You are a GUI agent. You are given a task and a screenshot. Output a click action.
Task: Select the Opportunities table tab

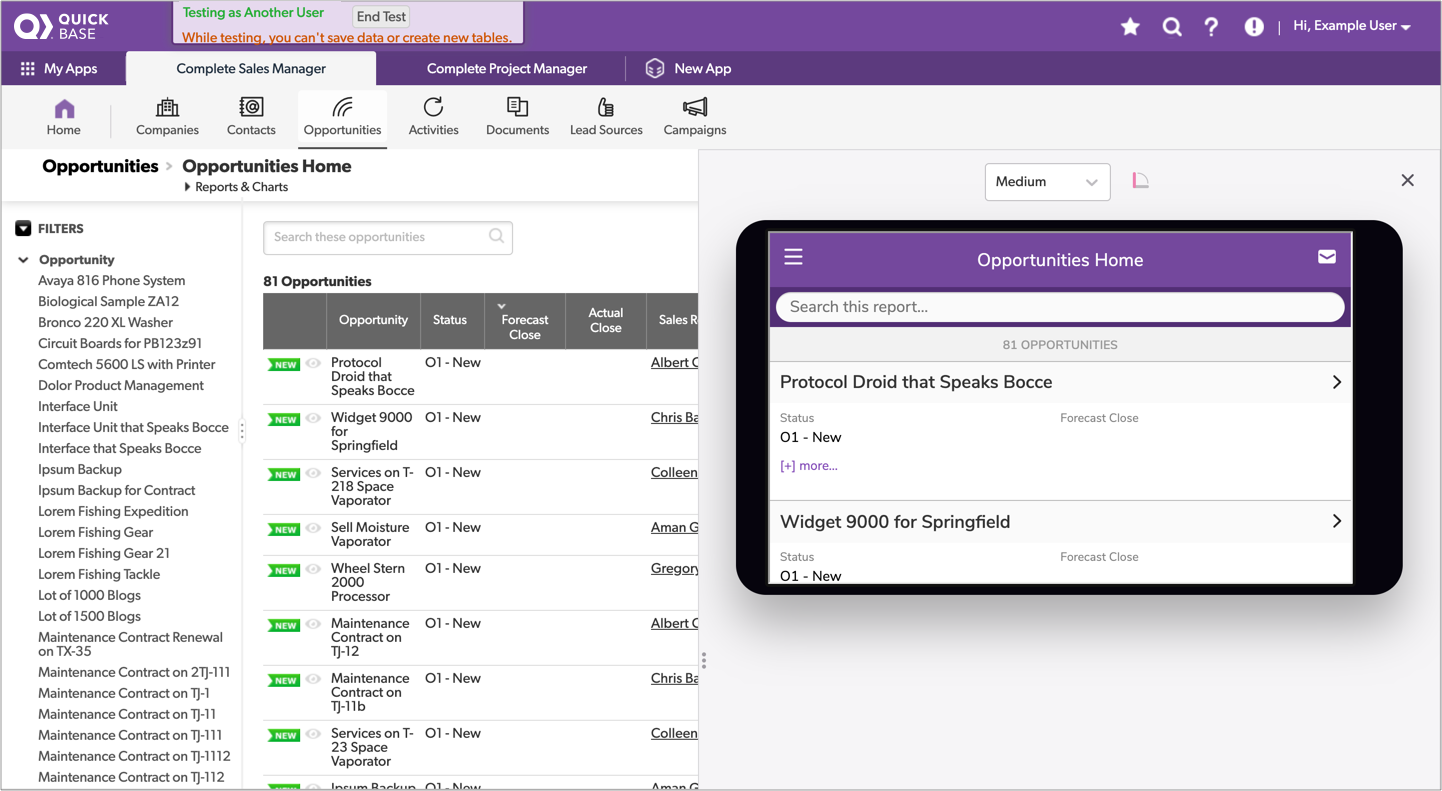coord(342,118)
